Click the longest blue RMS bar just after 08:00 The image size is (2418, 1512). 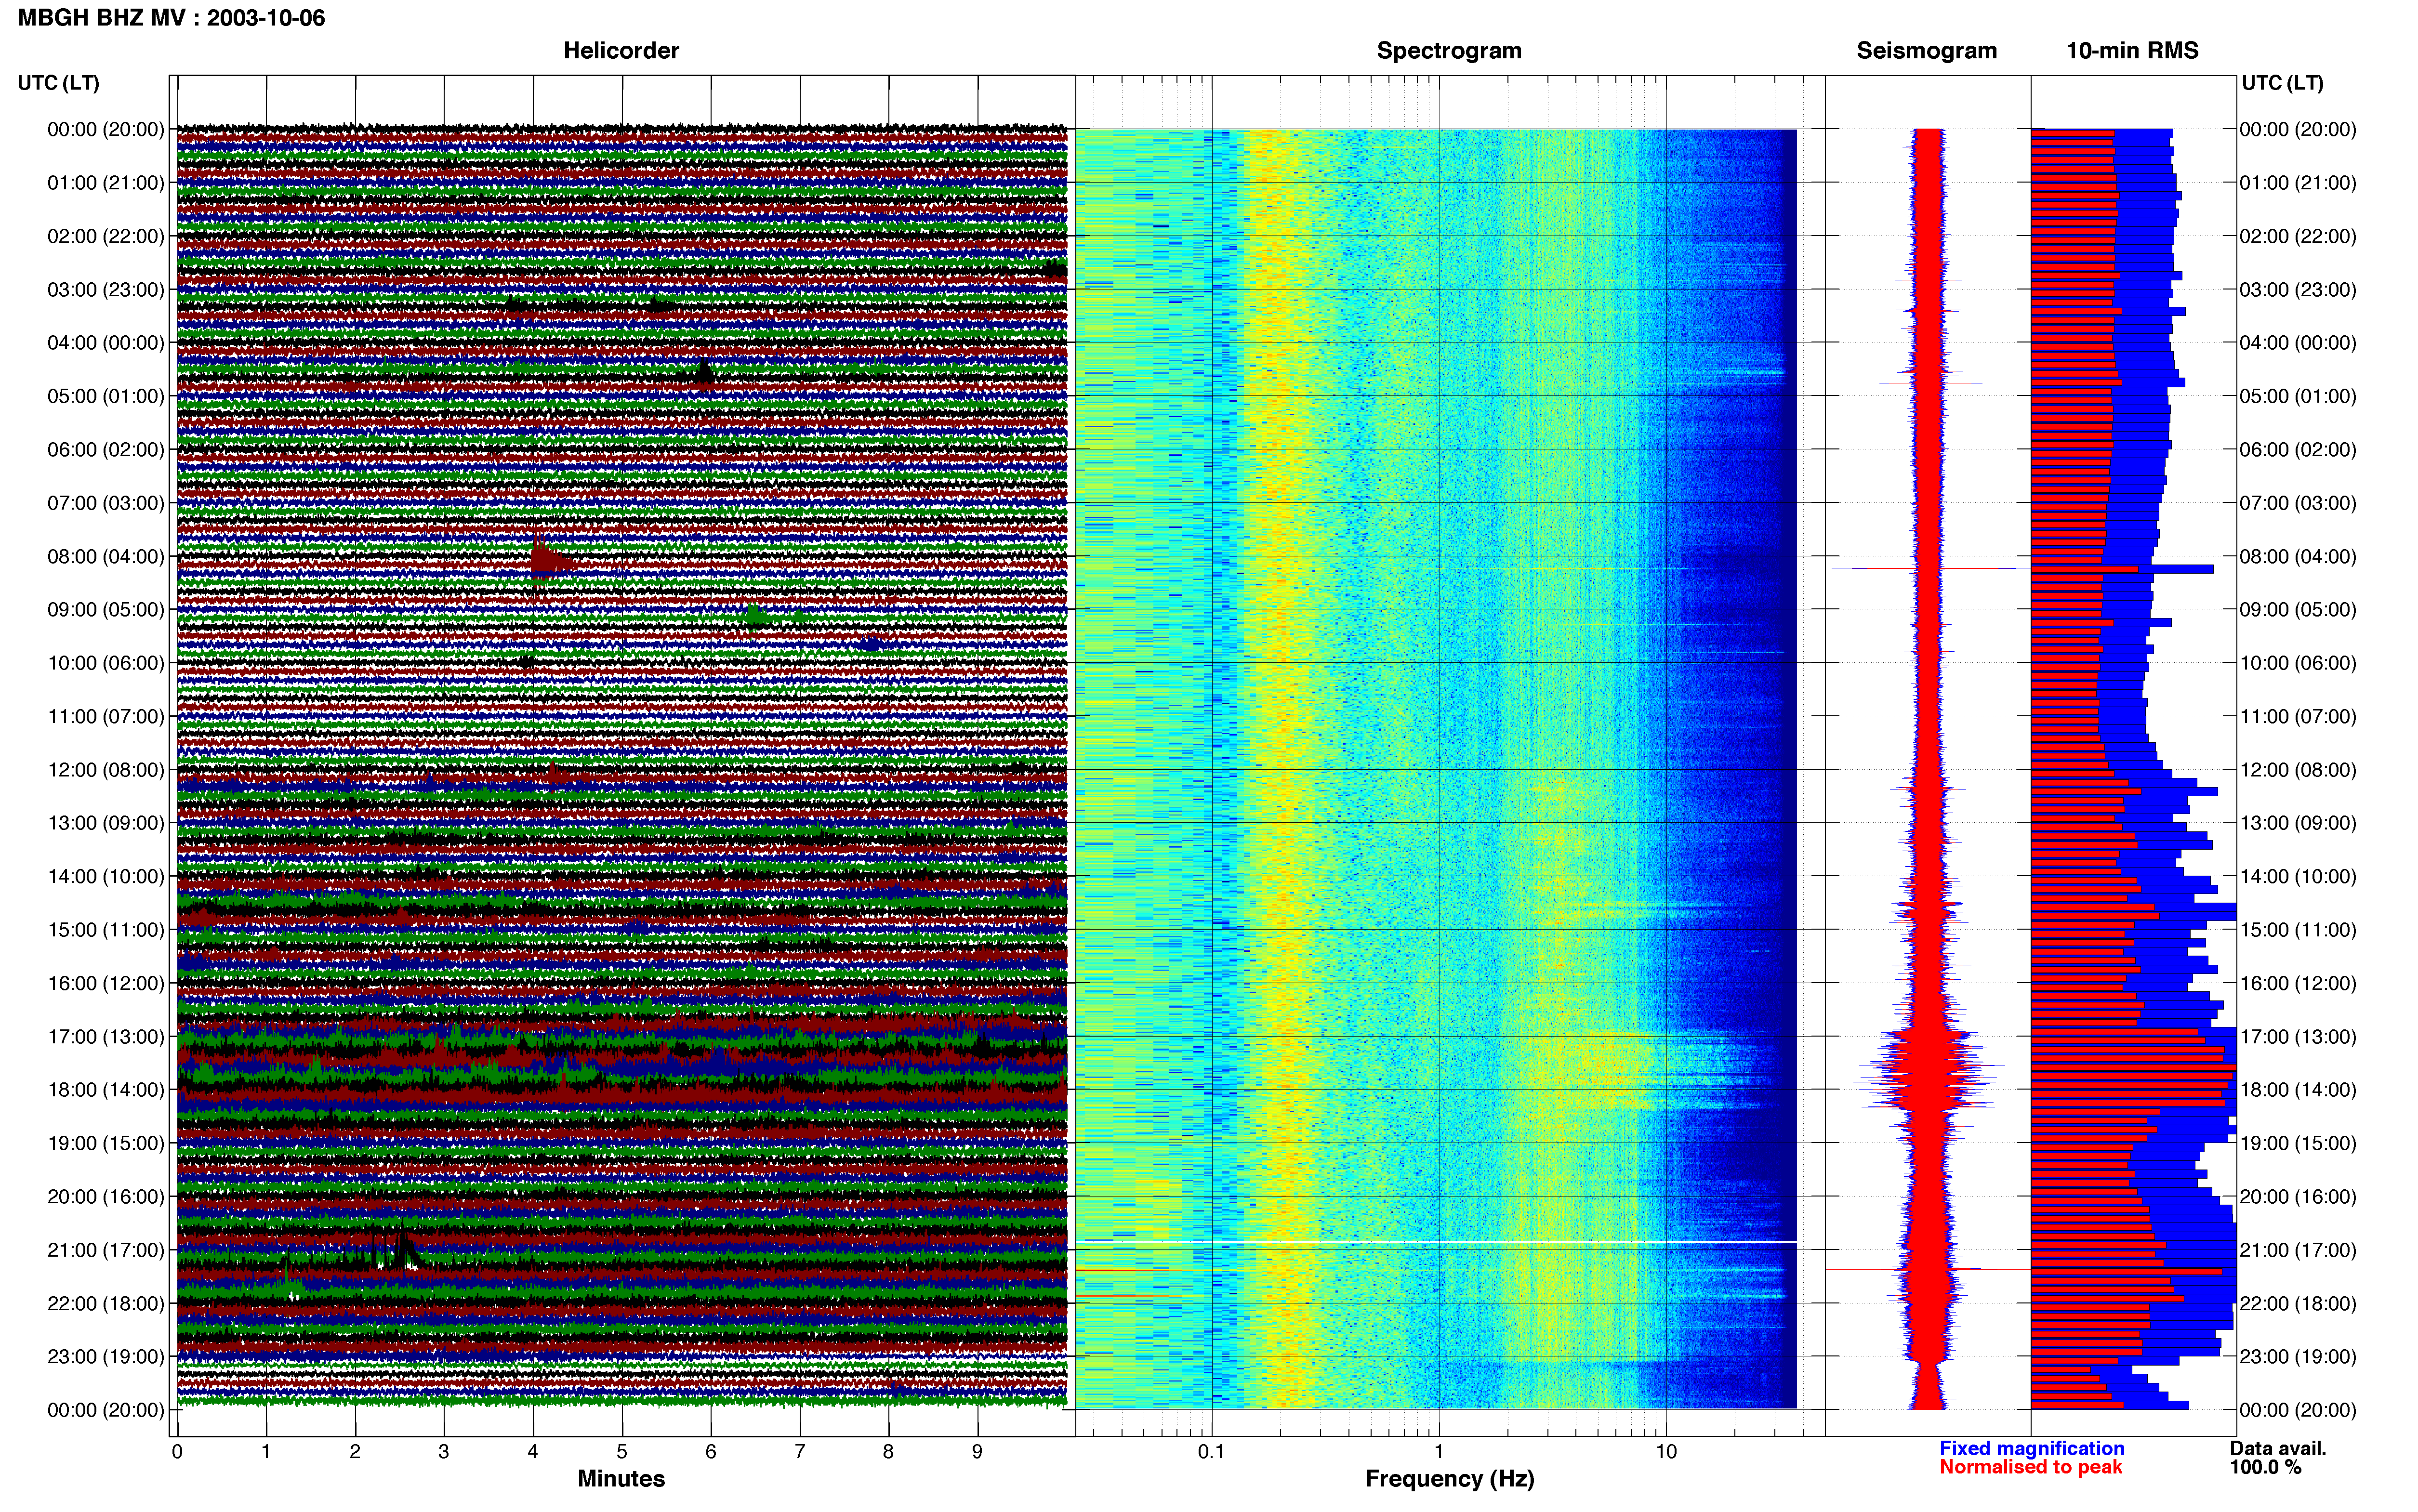click(x=2122, y=569)
